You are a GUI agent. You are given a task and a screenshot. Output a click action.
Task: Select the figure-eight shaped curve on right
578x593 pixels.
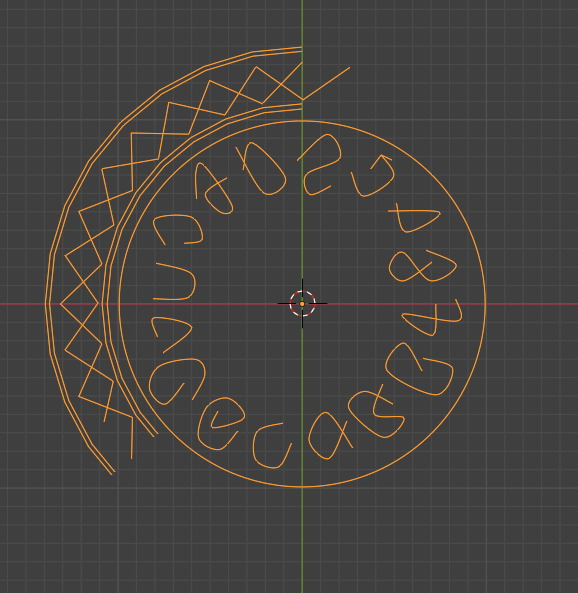(x=423, y=267)
